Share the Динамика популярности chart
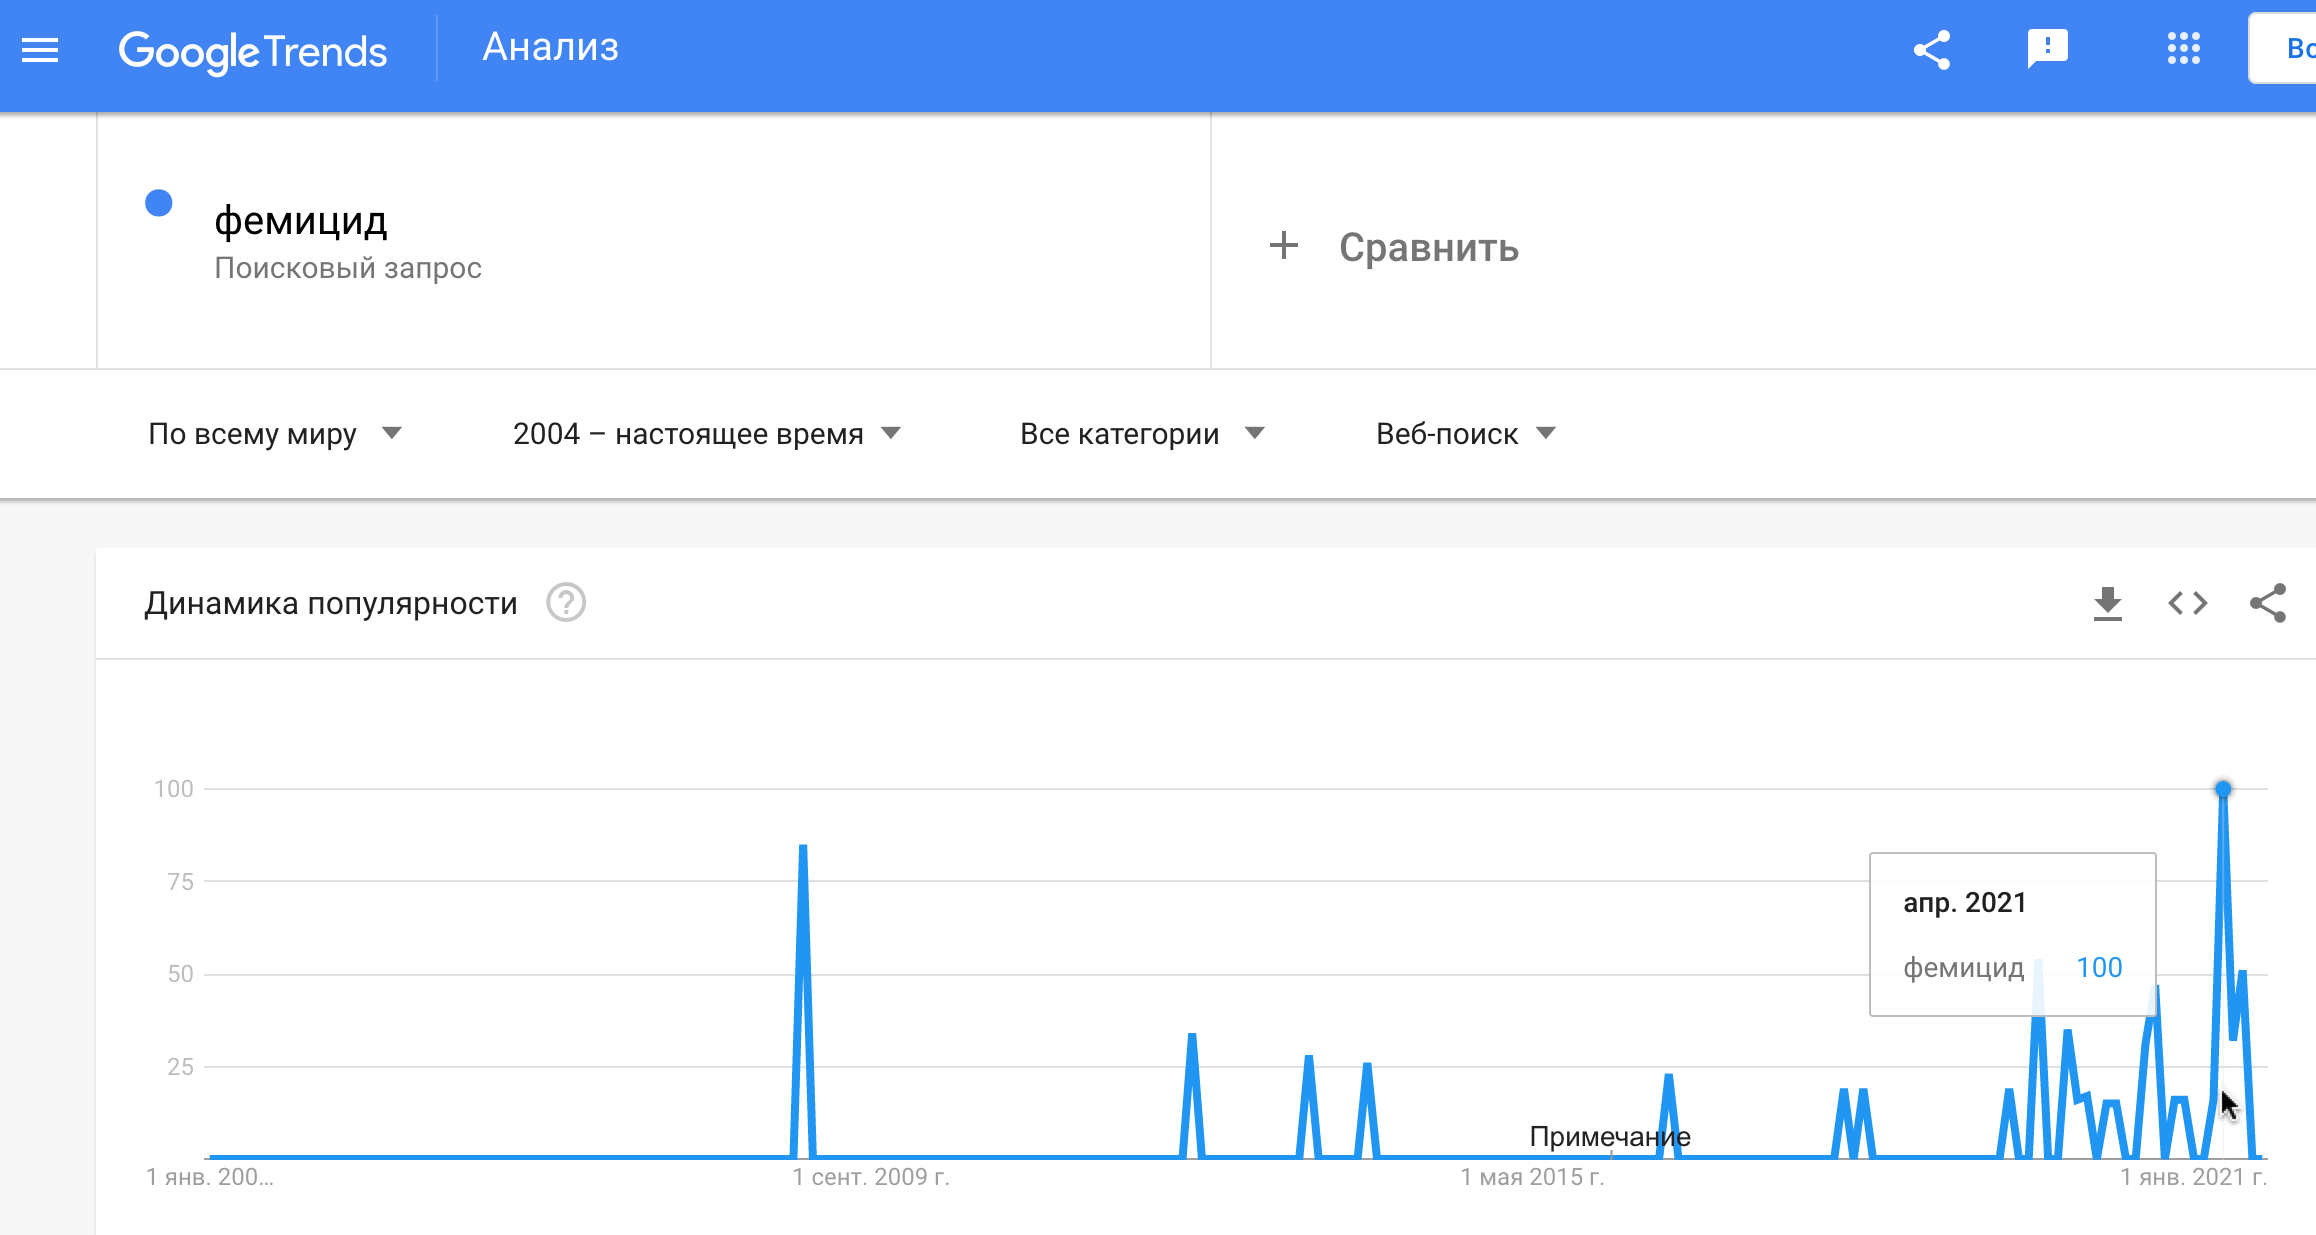This screenshot has height=1235, width=2316. (2268, 603)
